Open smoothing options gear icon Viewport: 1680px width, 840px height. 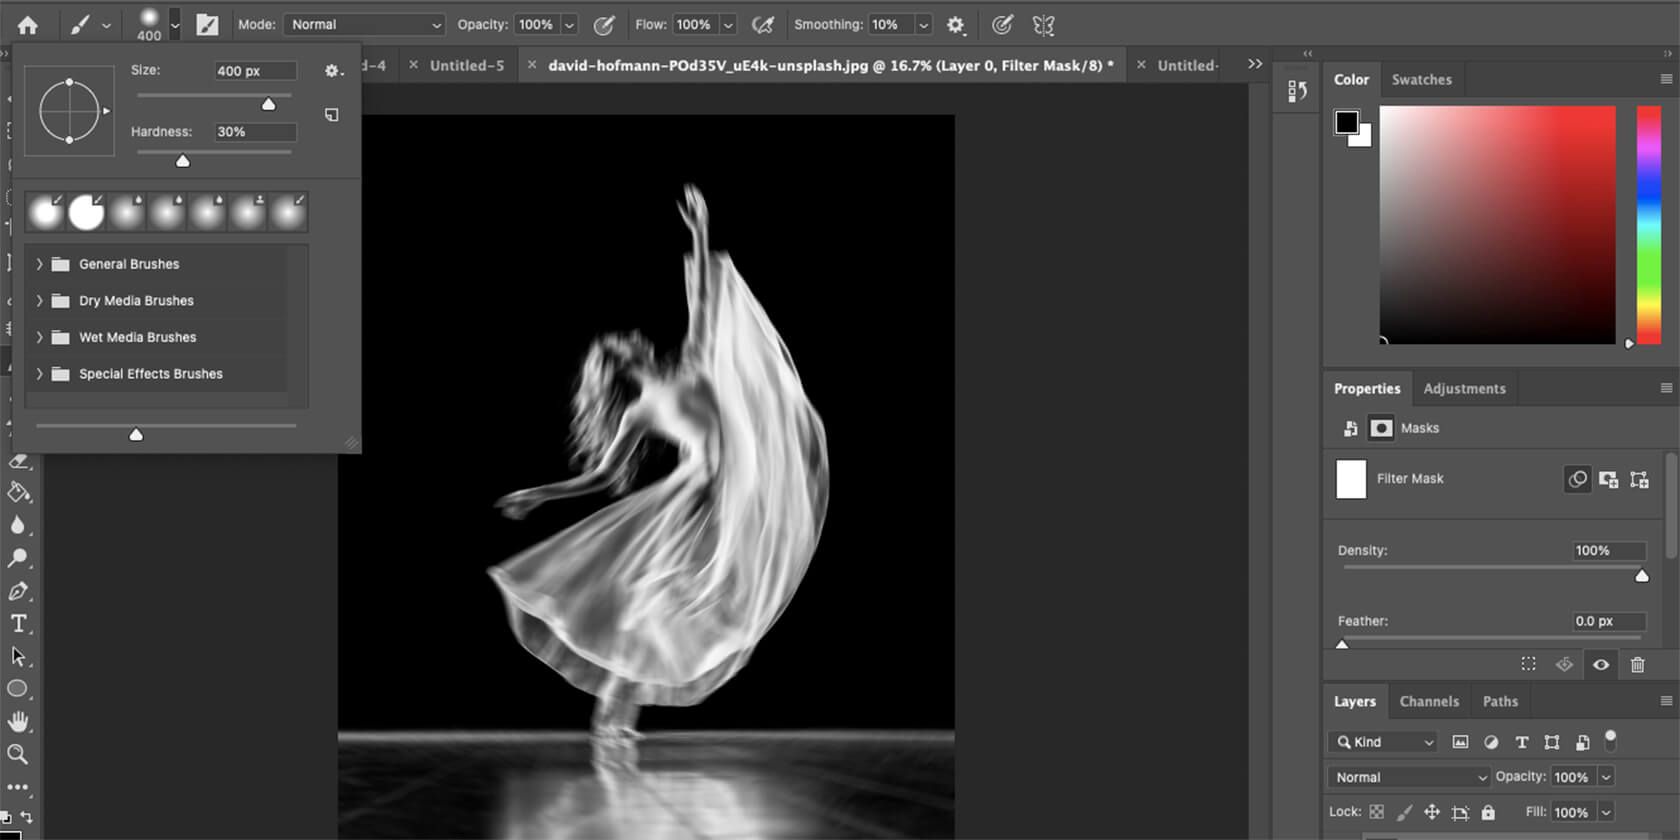click(956, 25)
